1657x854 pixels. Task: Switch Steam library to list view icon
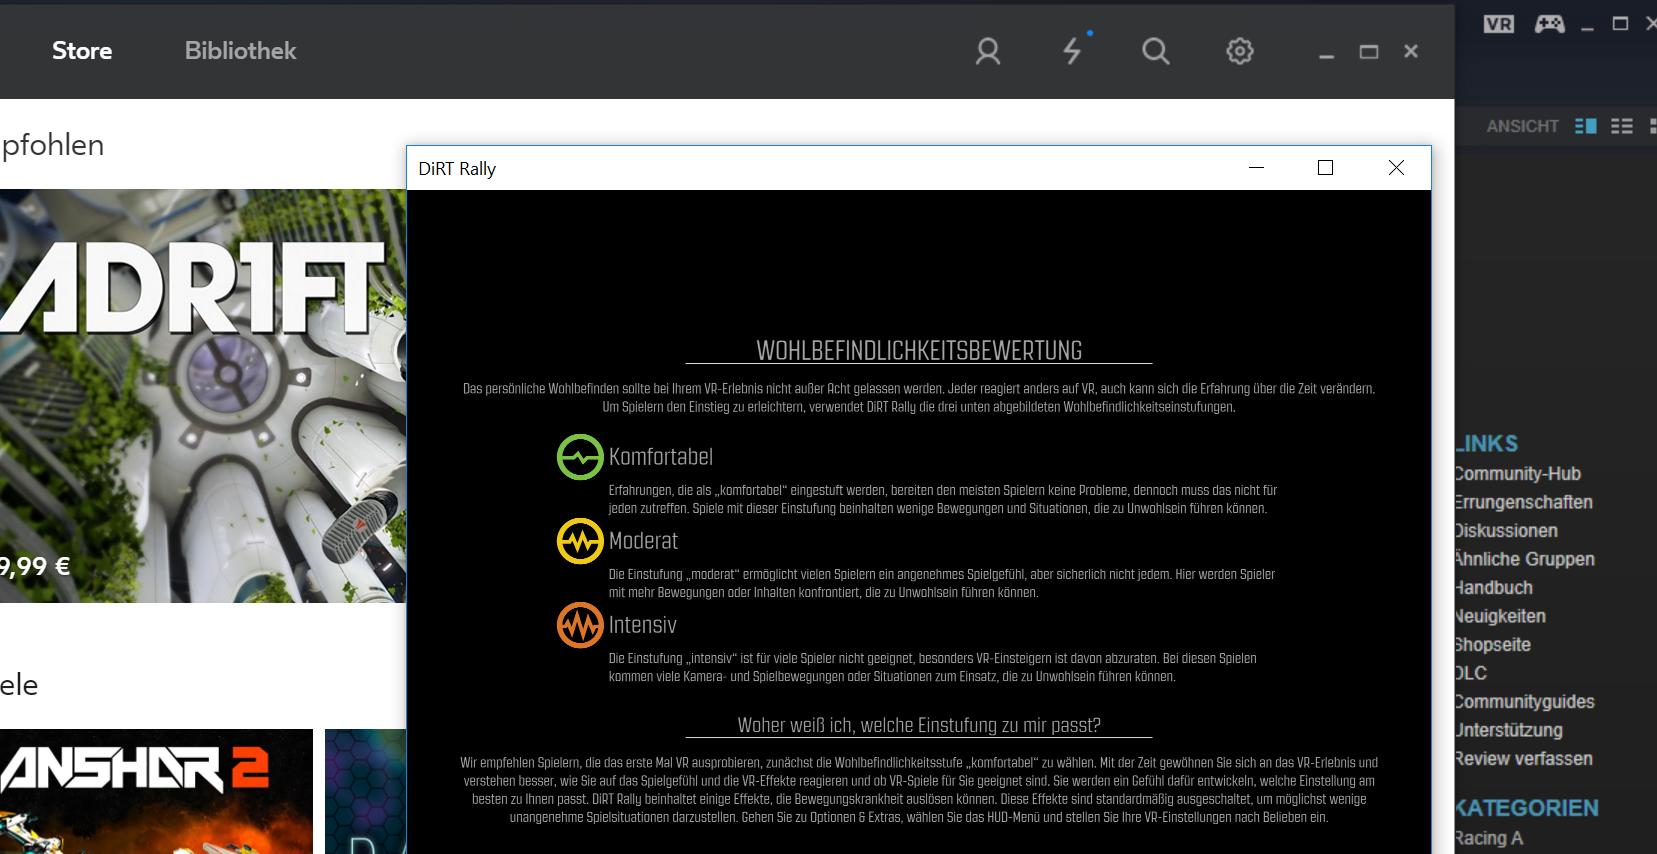coord(1622,126)
